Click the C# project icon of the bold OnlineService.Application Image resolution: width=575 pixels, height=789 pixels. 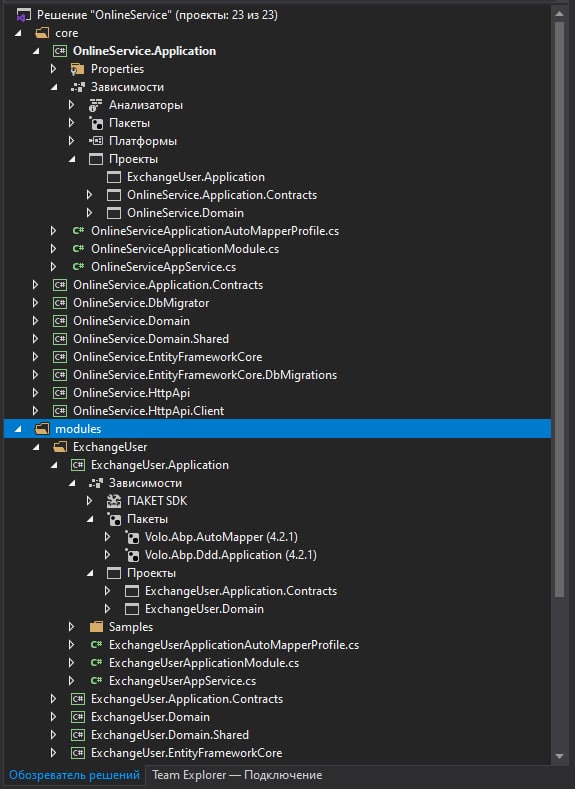coord(60,51)
